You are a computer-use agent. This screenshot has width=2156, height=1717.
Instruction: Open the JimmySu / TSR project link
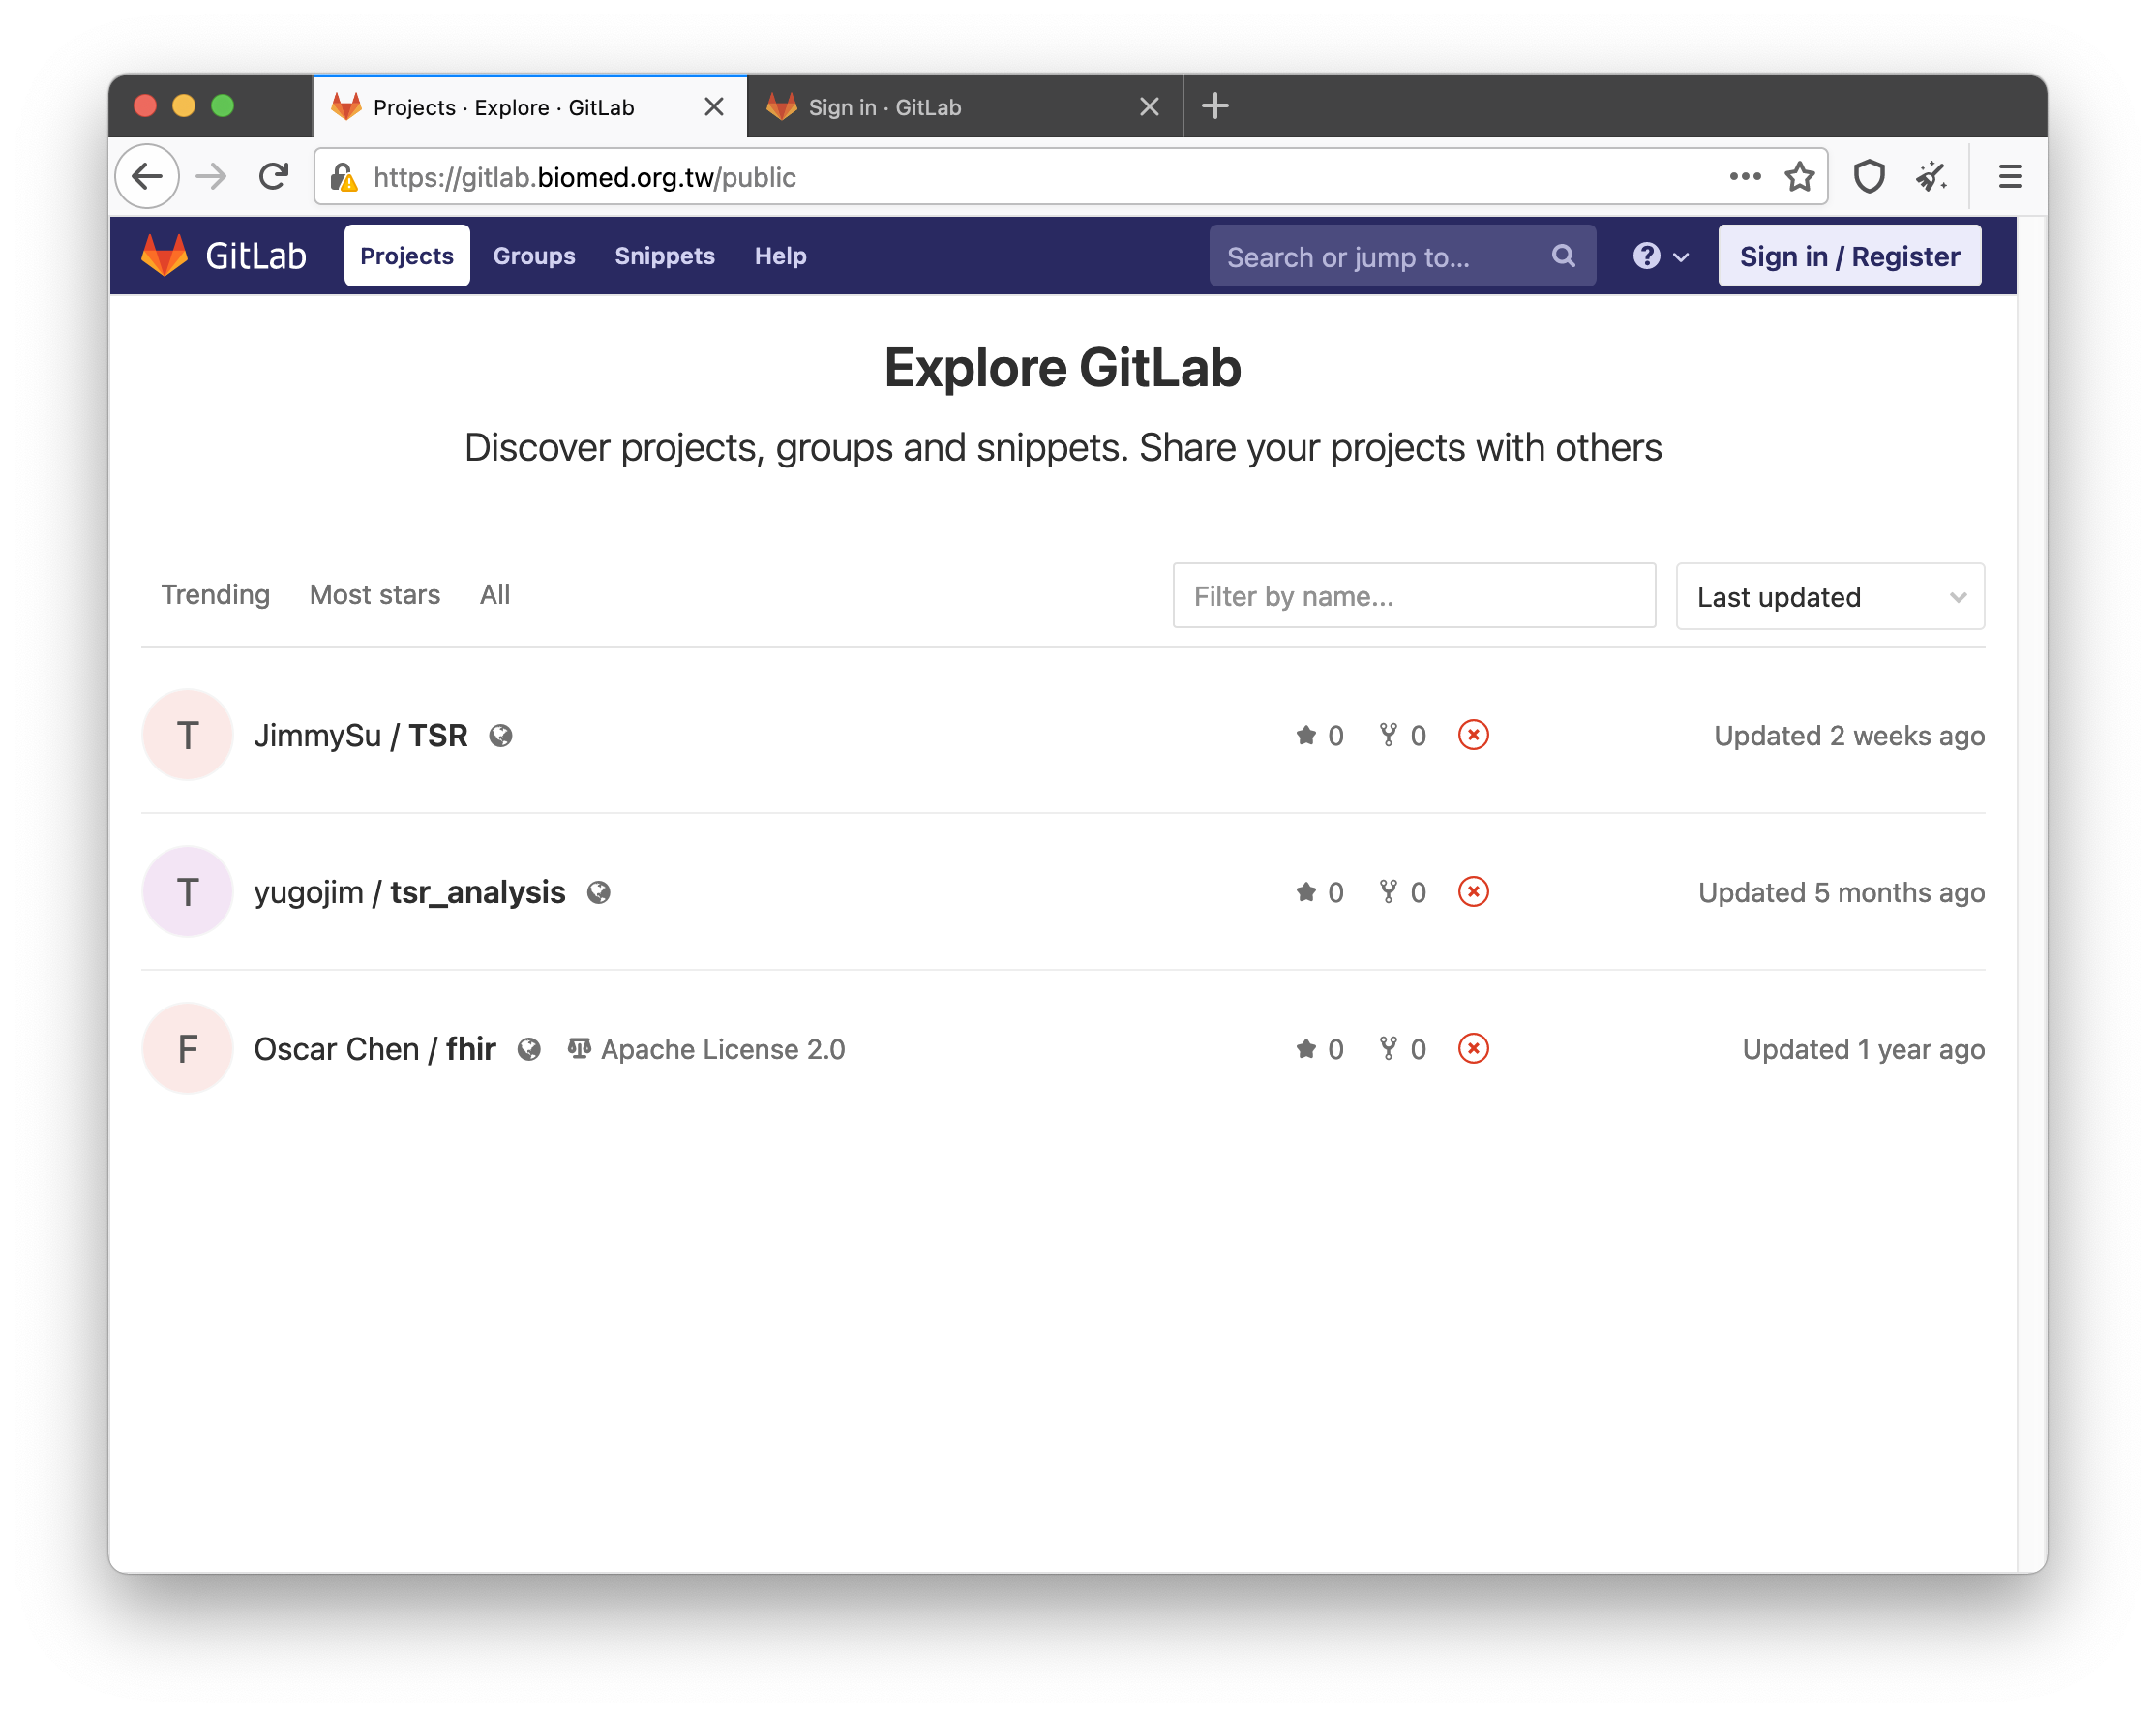point(361,736)
